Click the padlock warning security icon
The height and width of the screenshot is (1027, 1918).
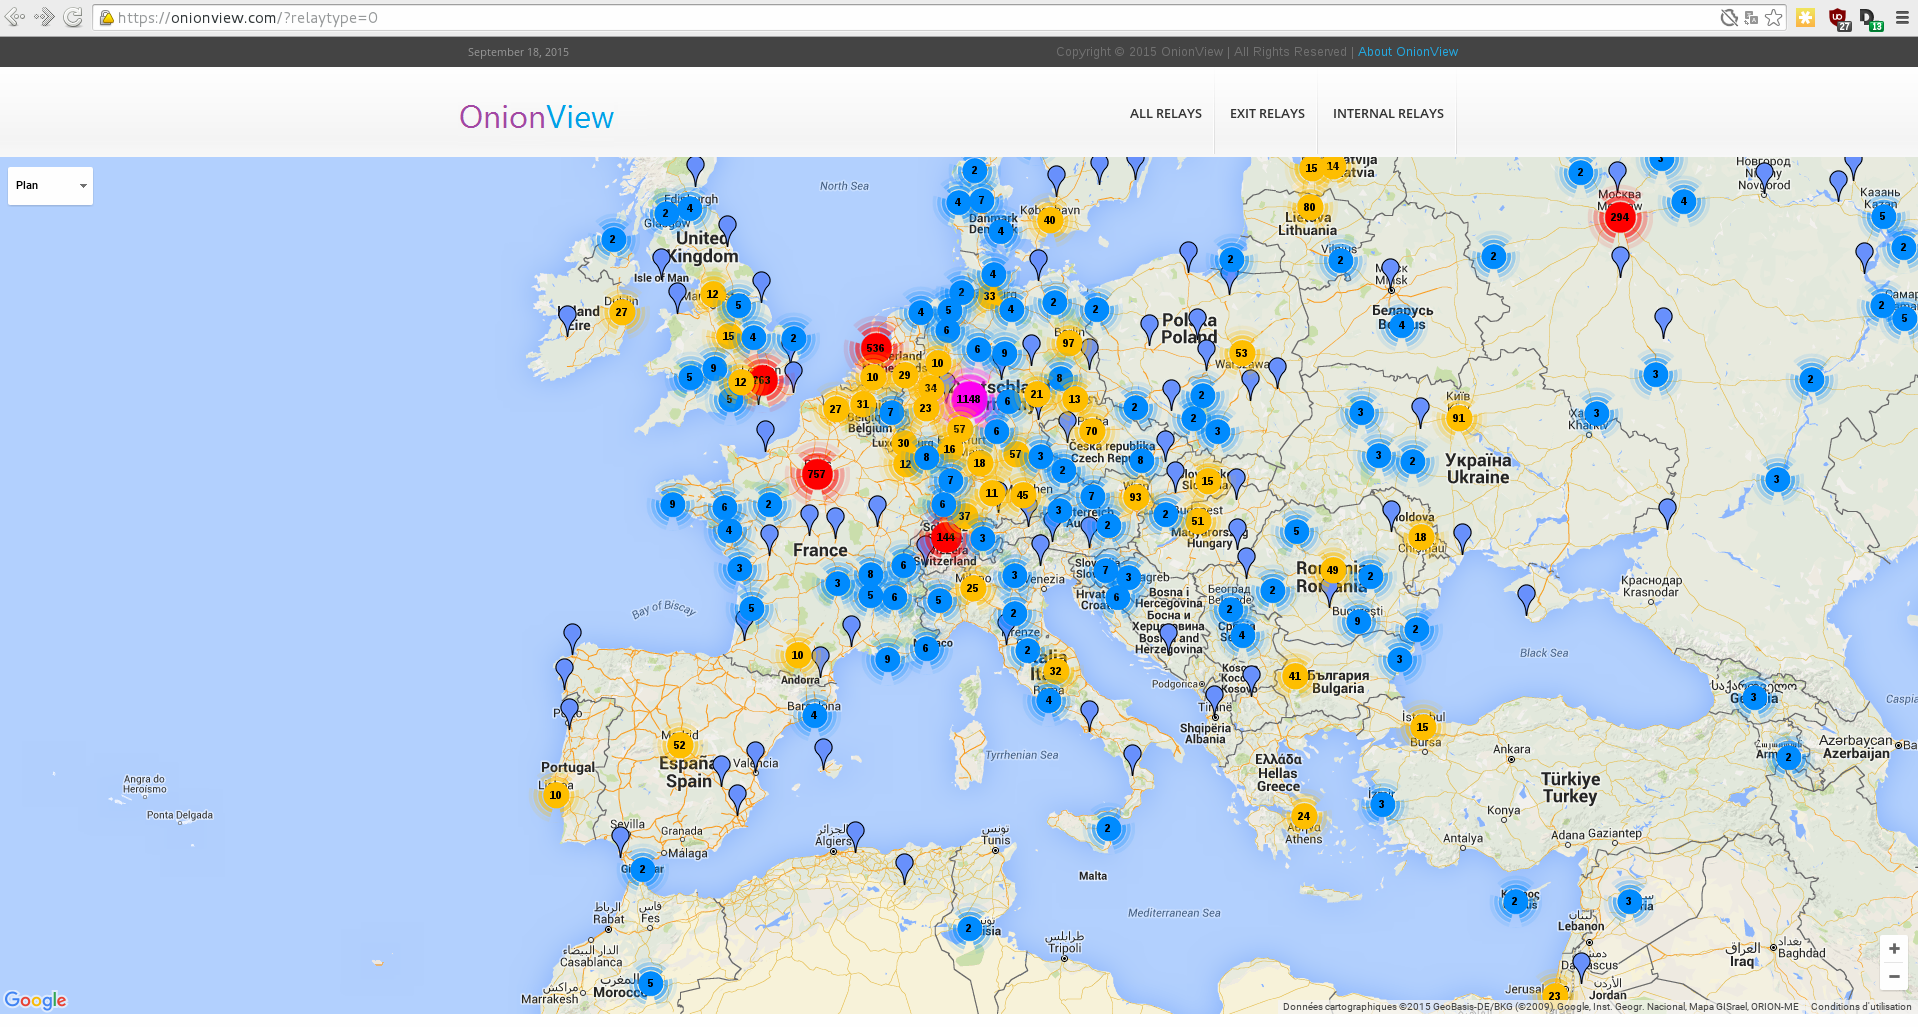106,18
